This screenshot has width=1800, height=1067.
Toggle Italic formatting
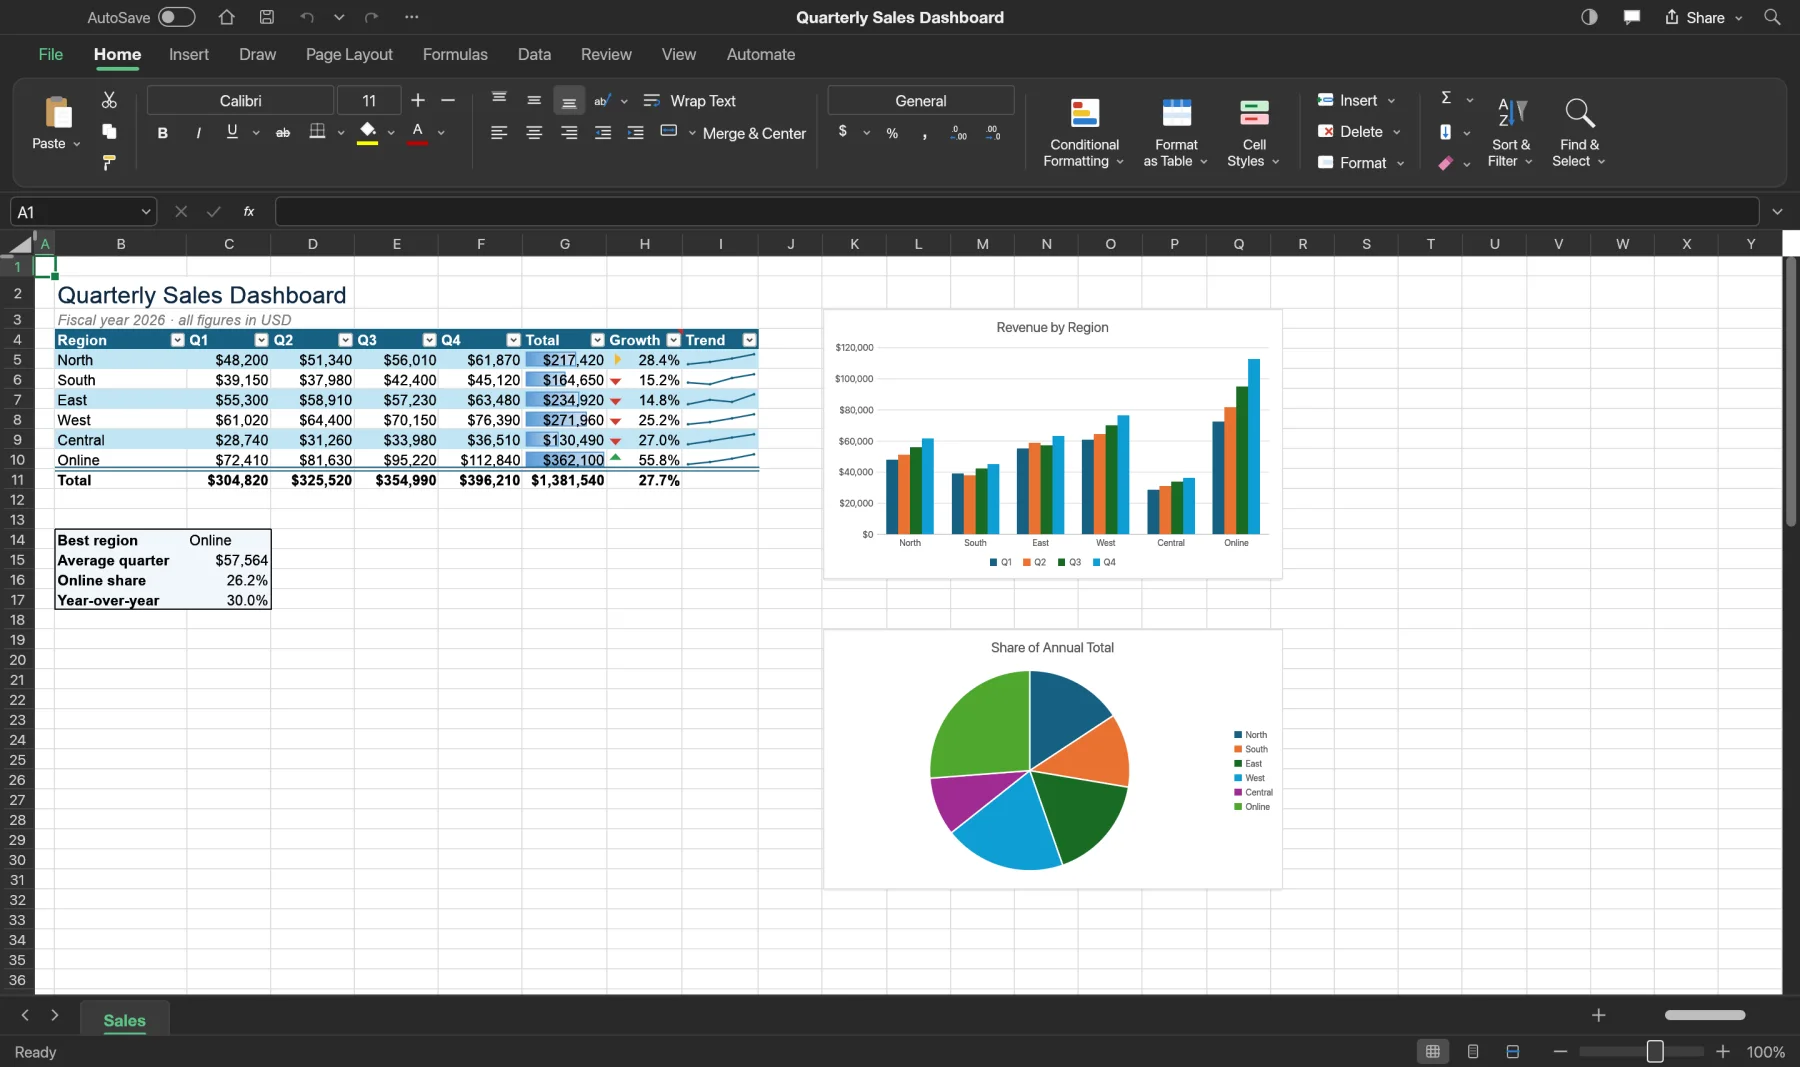point(198,132)
